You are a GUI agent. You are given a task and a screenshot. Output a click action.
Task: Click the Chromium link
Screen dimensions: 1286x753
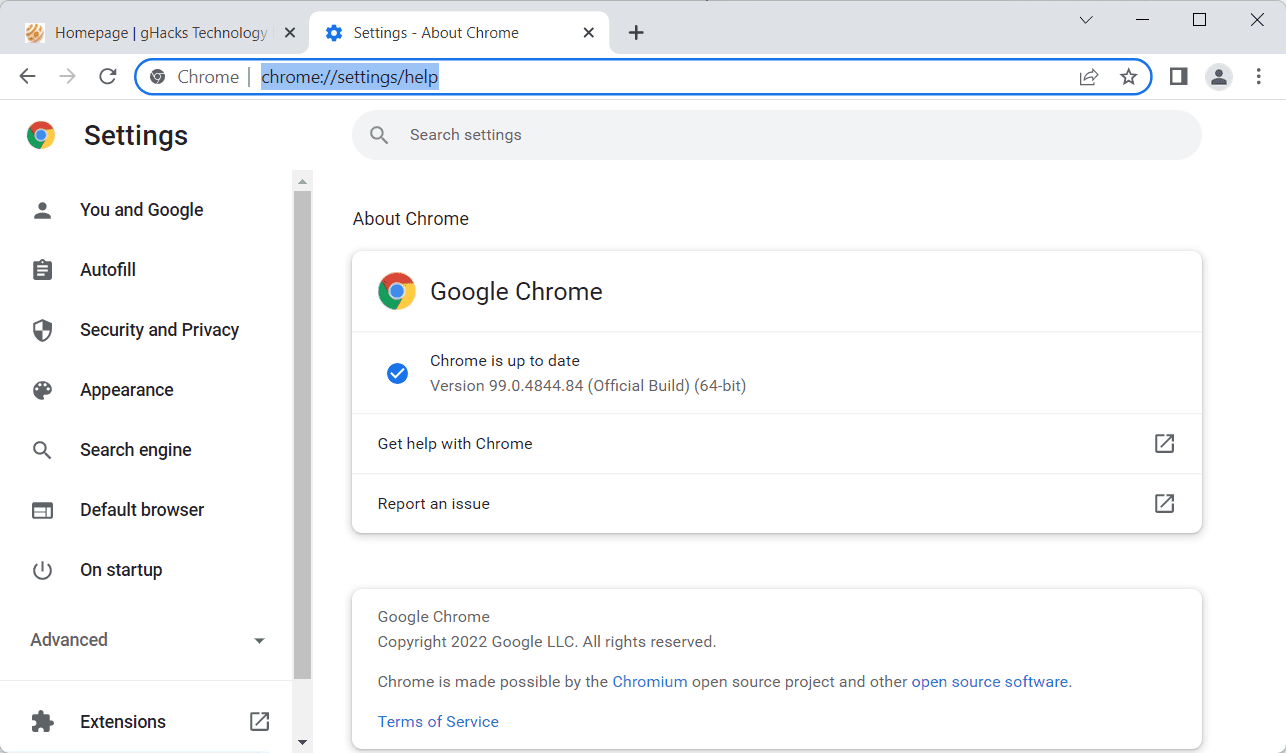pos(650,682)
